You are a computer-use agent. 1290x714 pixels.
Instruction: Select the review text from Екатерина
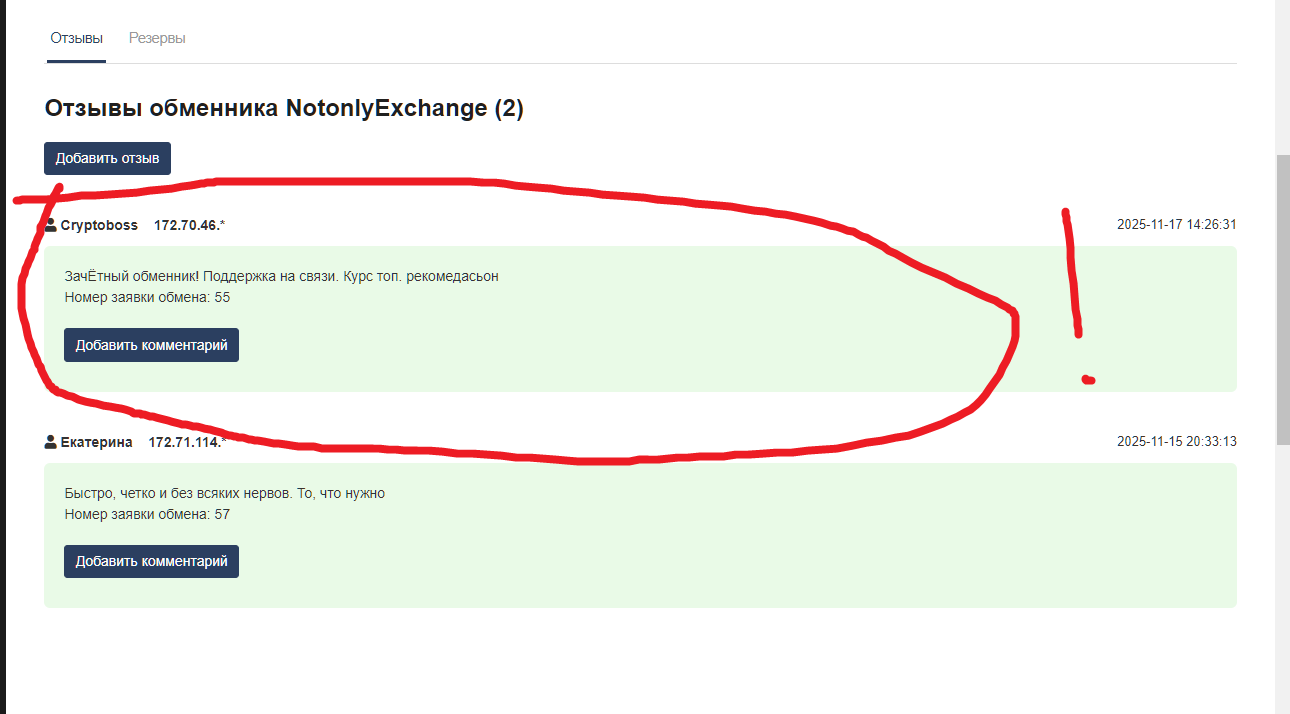point(224,492)
